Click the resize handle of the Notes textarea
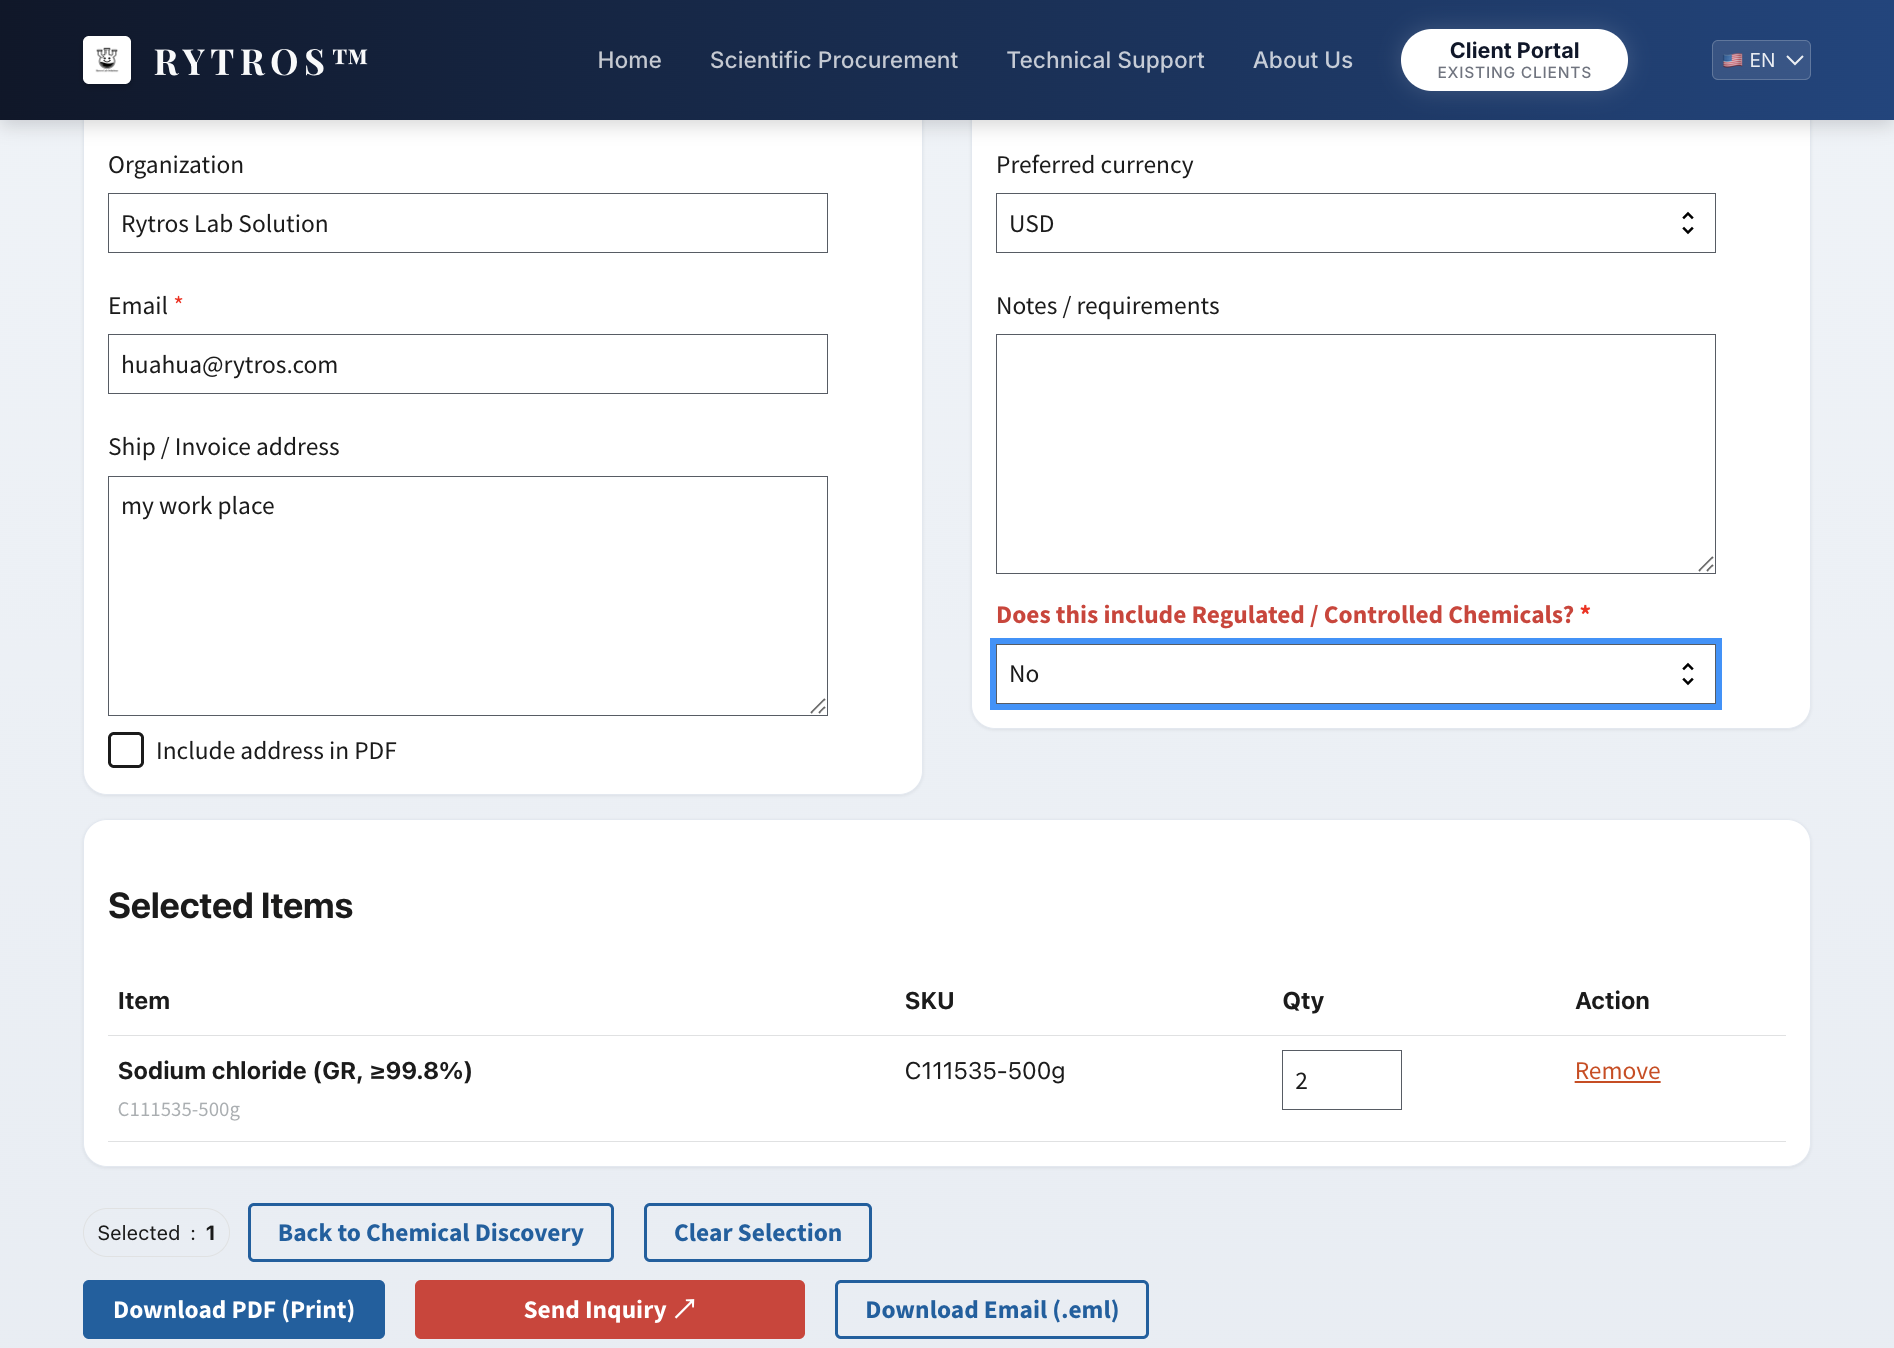Screen dimensions: 1894x1348 click(1706, 564)
